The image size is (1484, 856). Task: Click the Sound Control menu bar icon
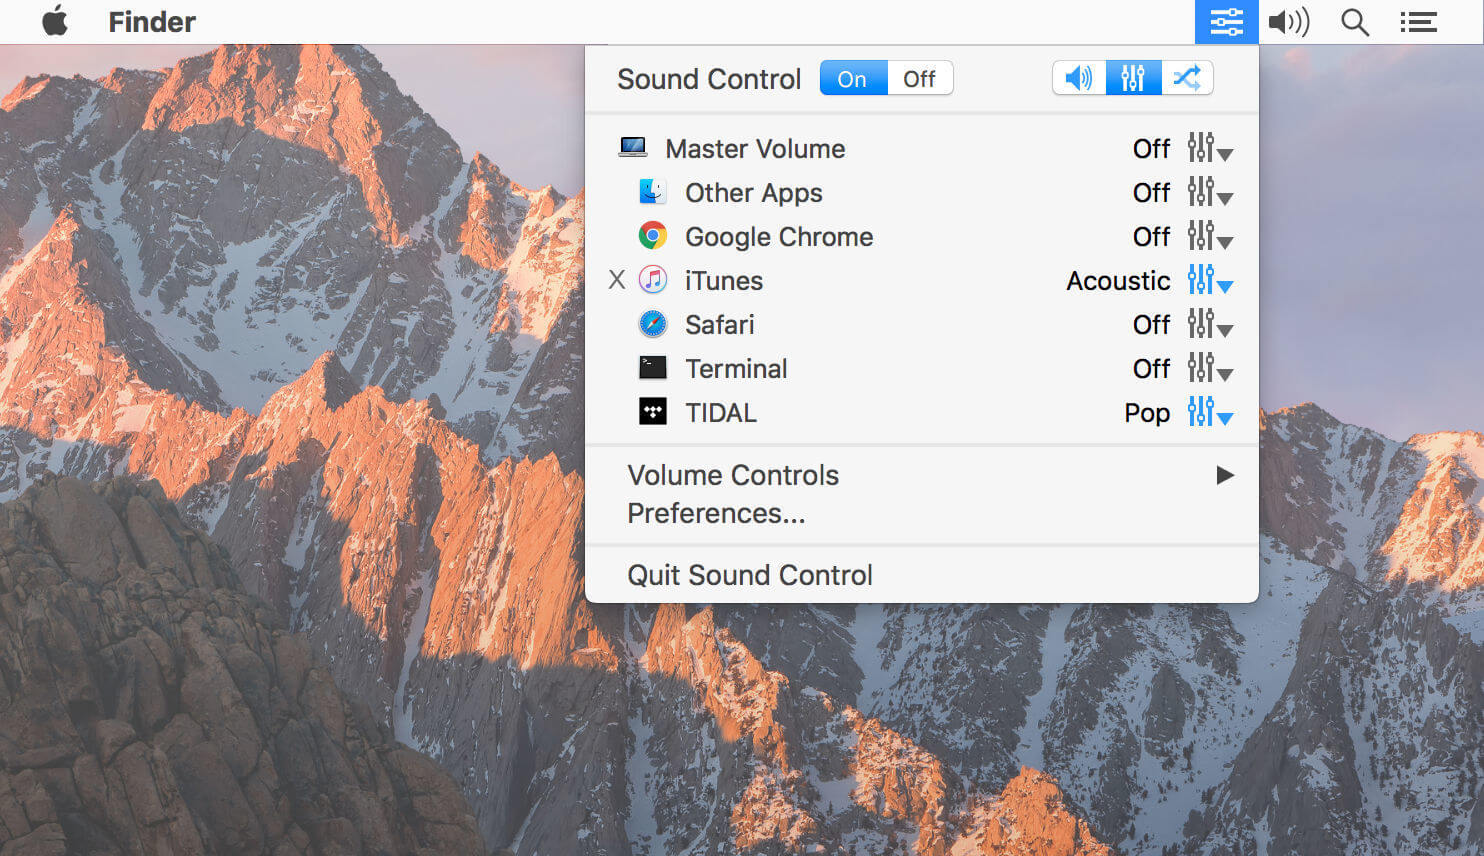(x=1226, y=22)
